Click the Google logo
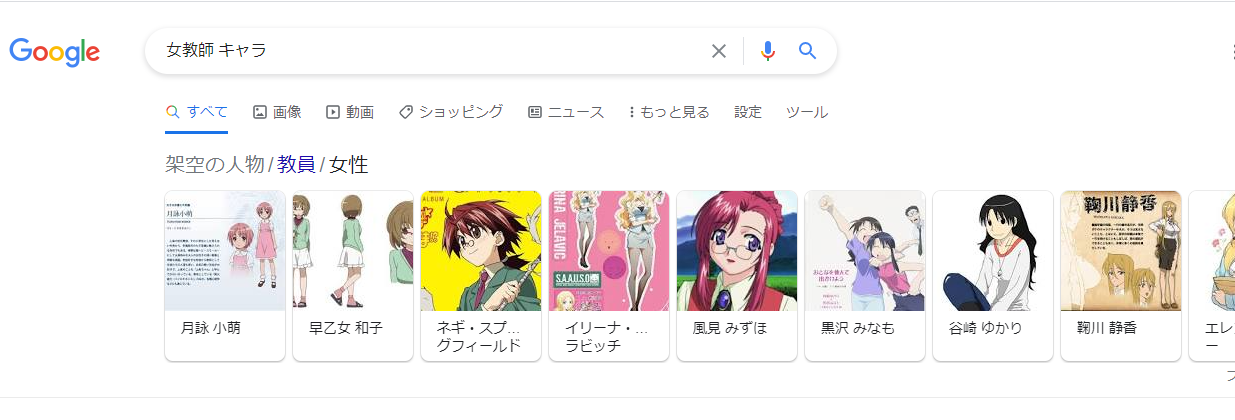Viewport: 1235px width, 420px height. click(55, 51)
